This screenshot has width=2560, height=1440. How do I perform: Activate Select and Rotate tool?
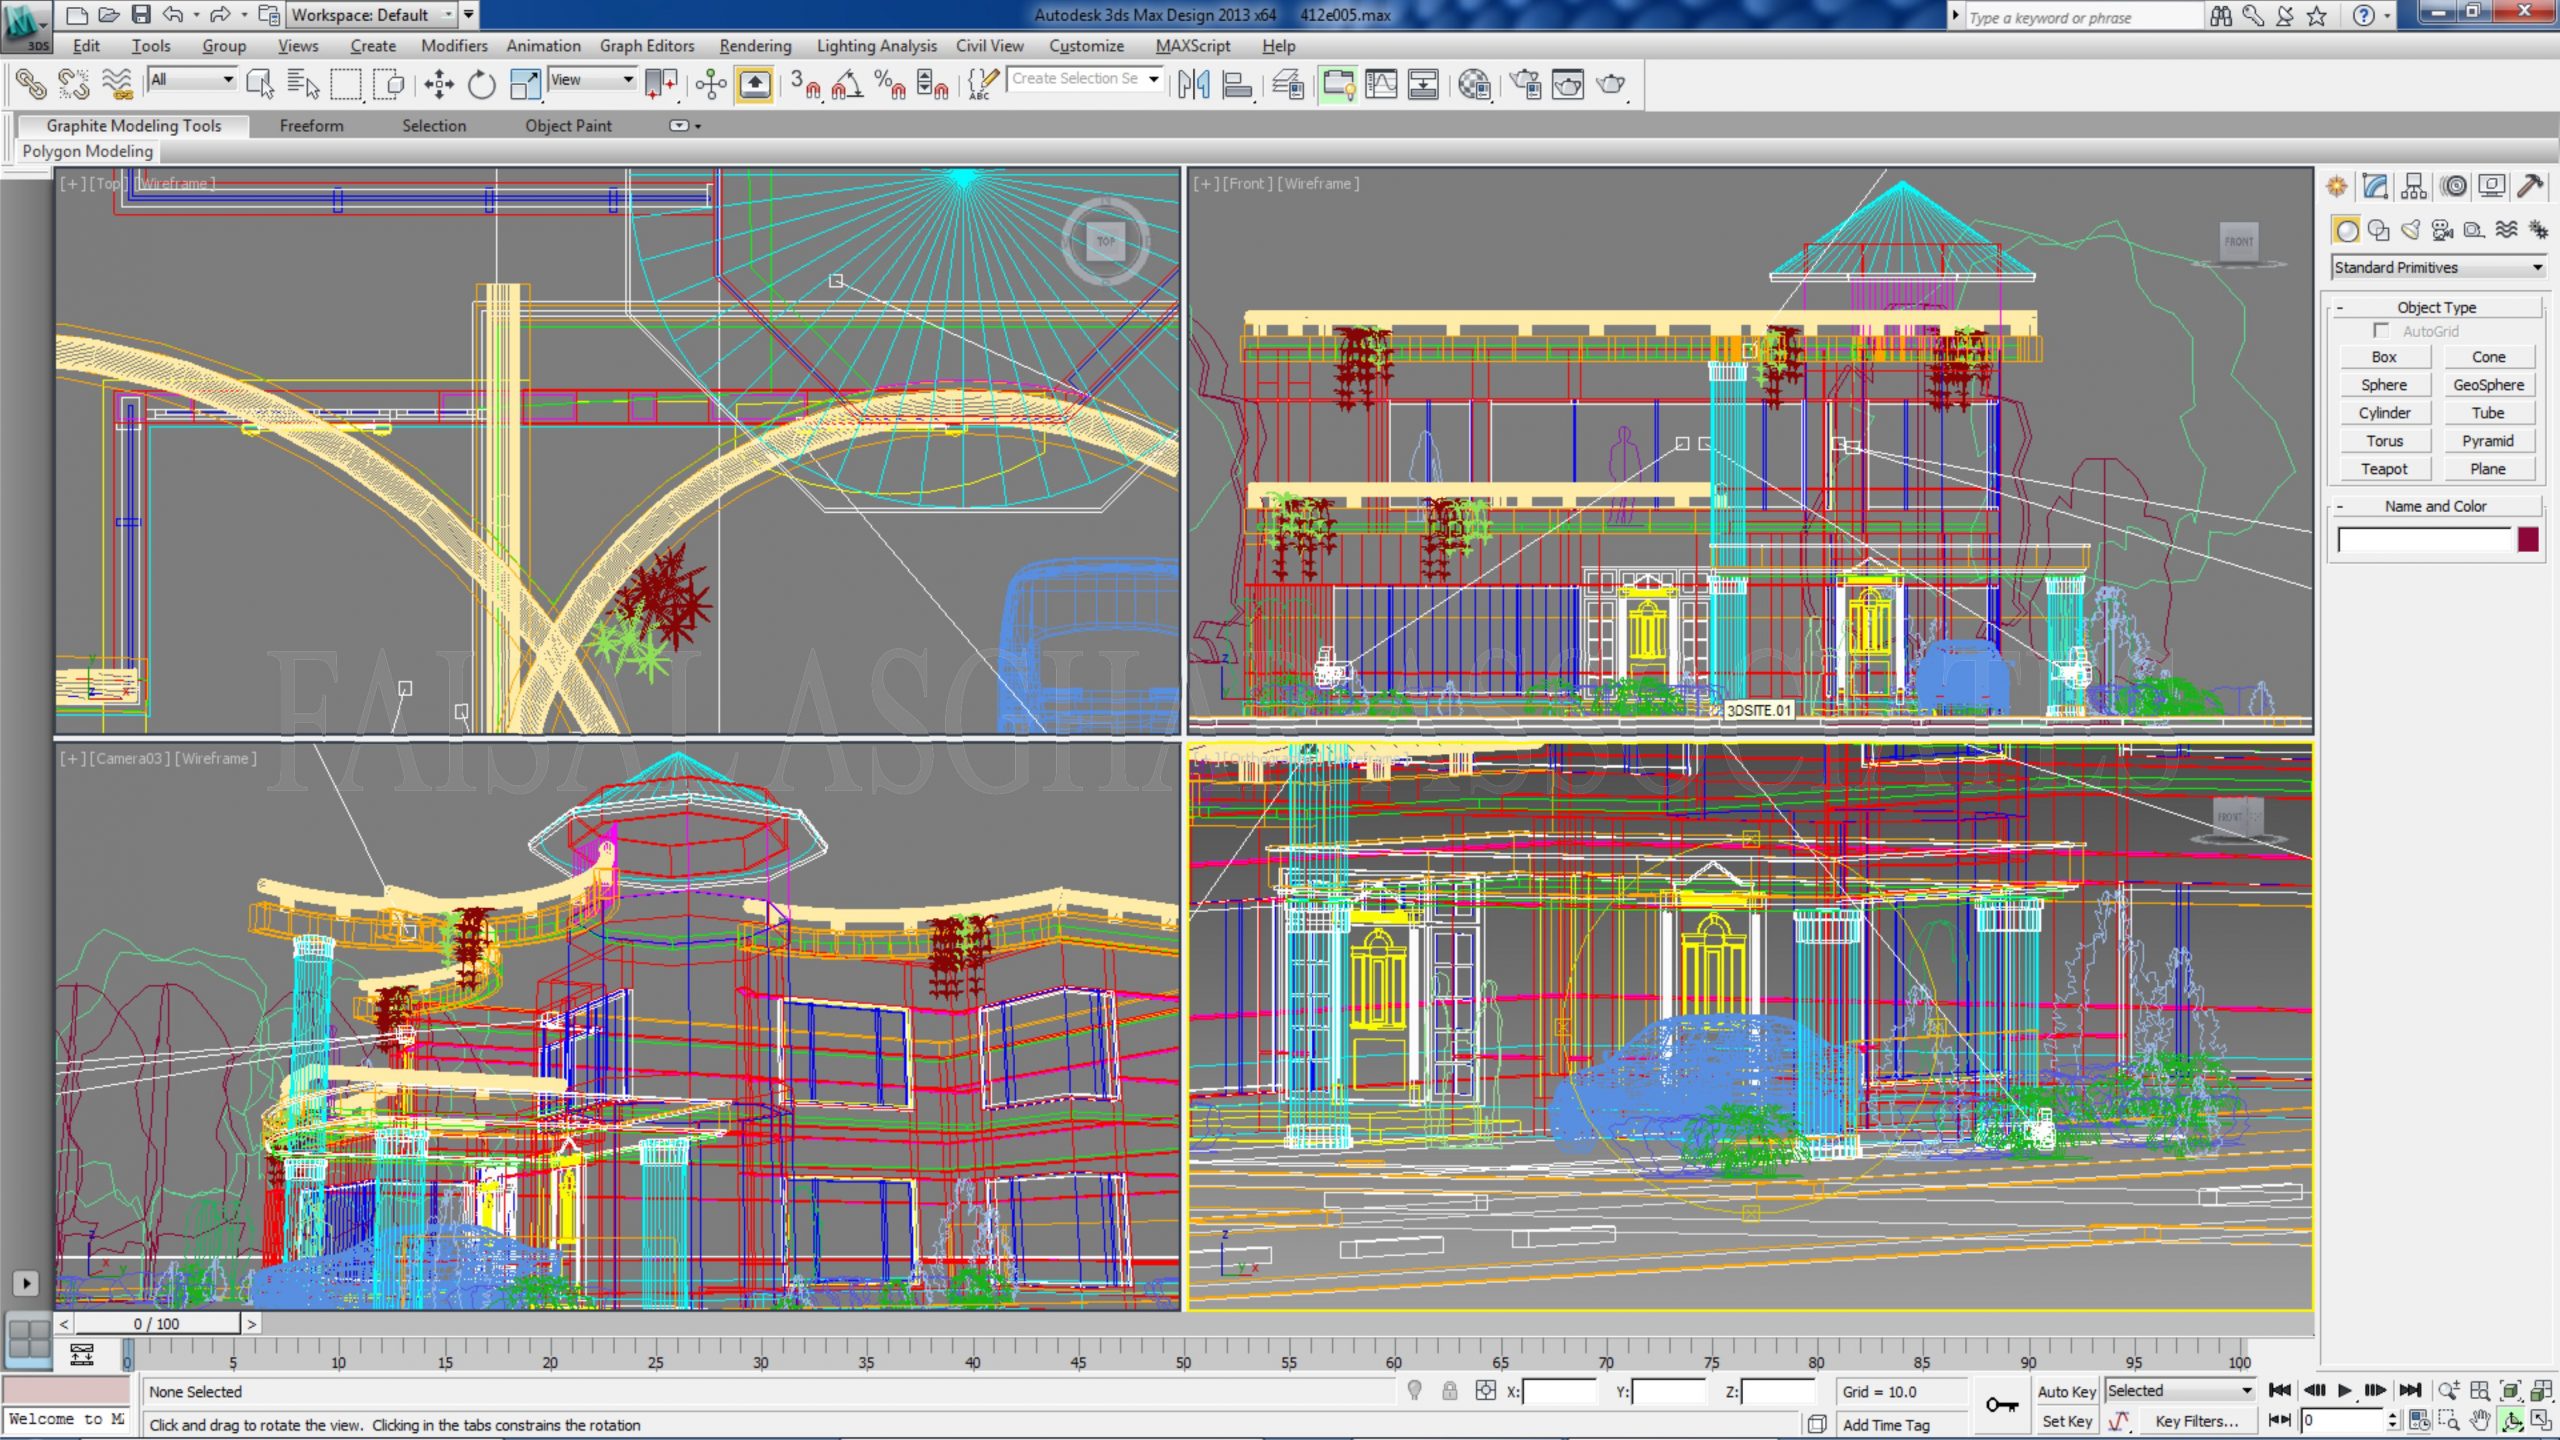[x=481, y=85]
